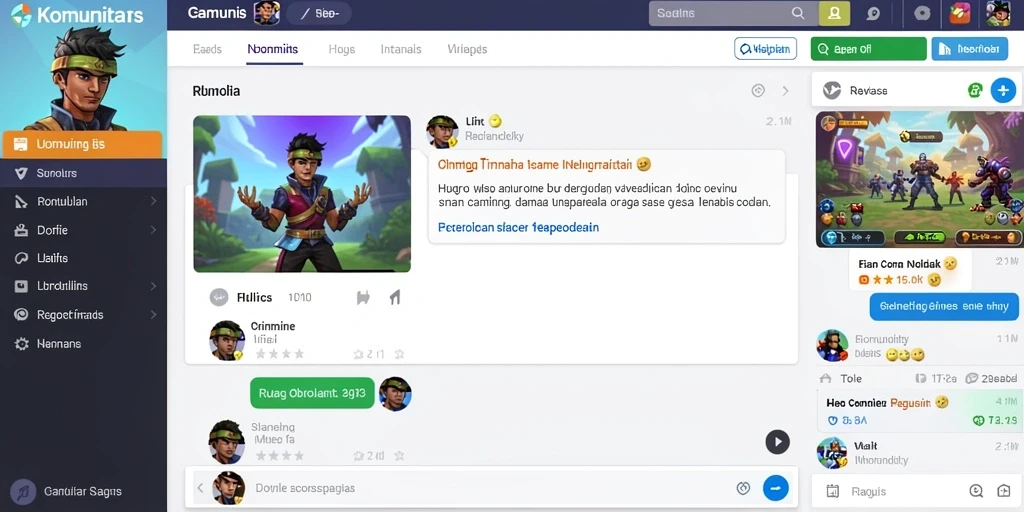Screen dimensions: 1024x512
Task: Click the user avatar in top right corner
Action: pos(998,13)
